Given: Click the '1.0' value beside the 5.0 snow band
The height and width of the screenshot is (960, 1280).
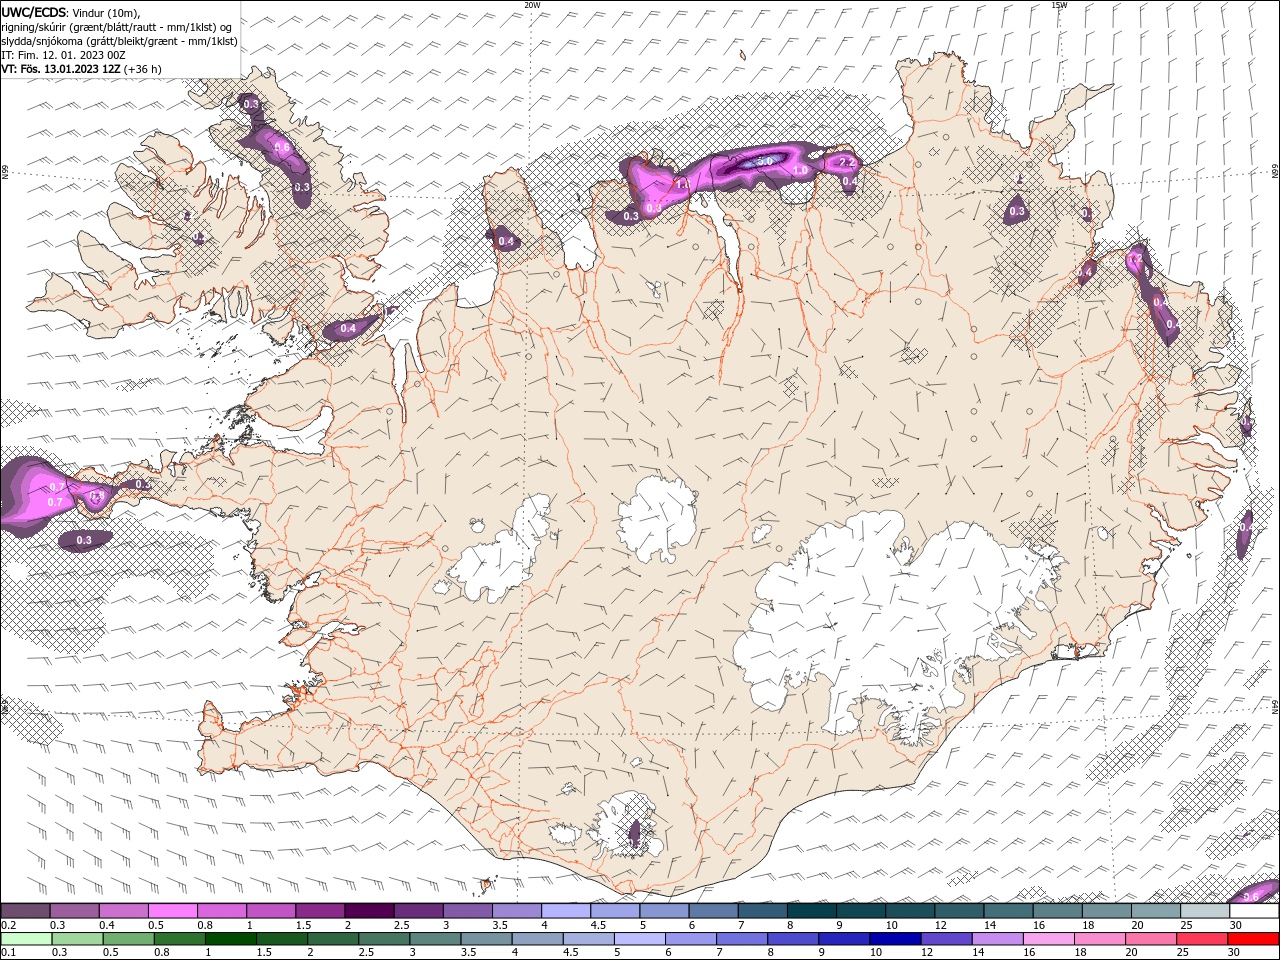Looking at the screenshot, I should (800, 171).
